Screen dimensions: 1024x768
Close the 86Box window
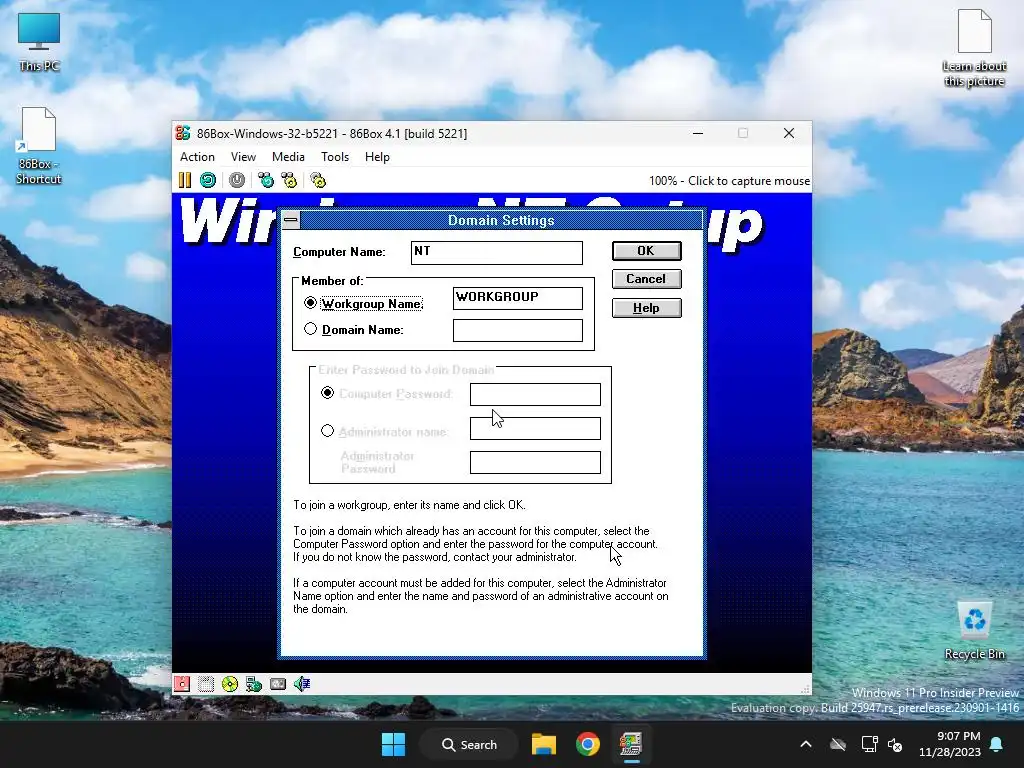click(x=789, y=133)
